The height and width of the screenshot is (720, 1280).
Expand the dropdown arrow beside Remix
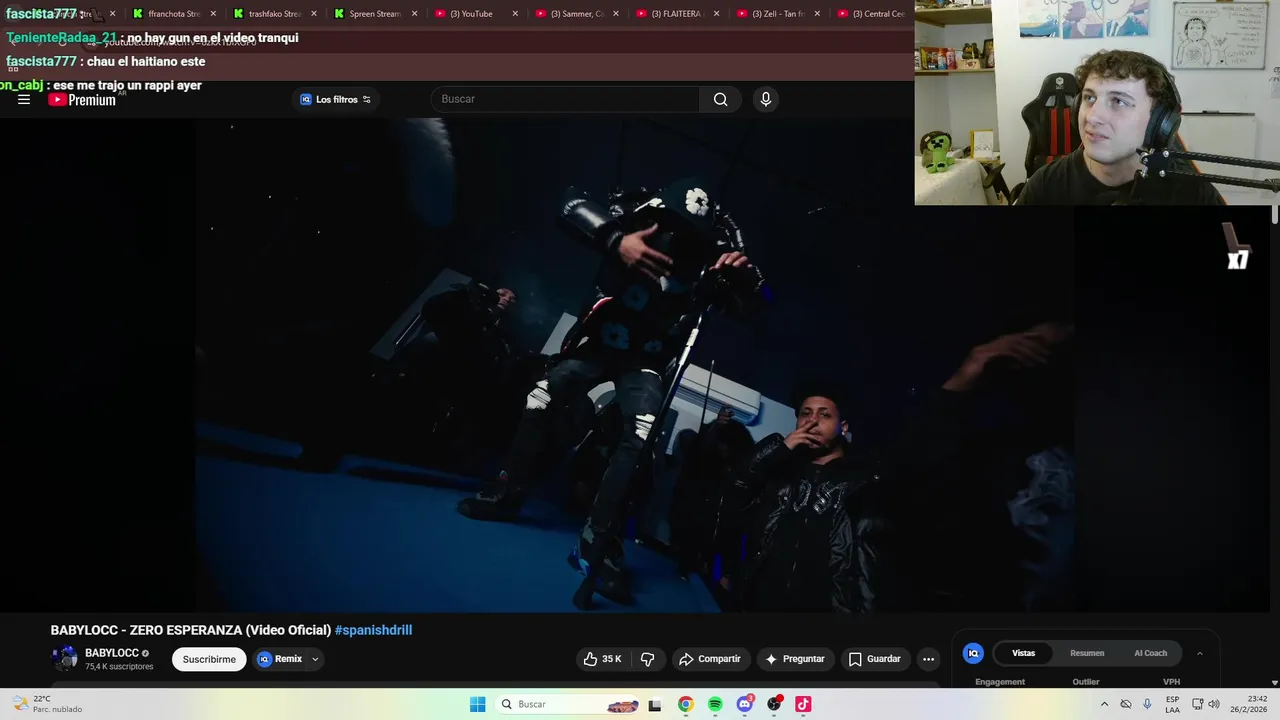click(315, 659)
